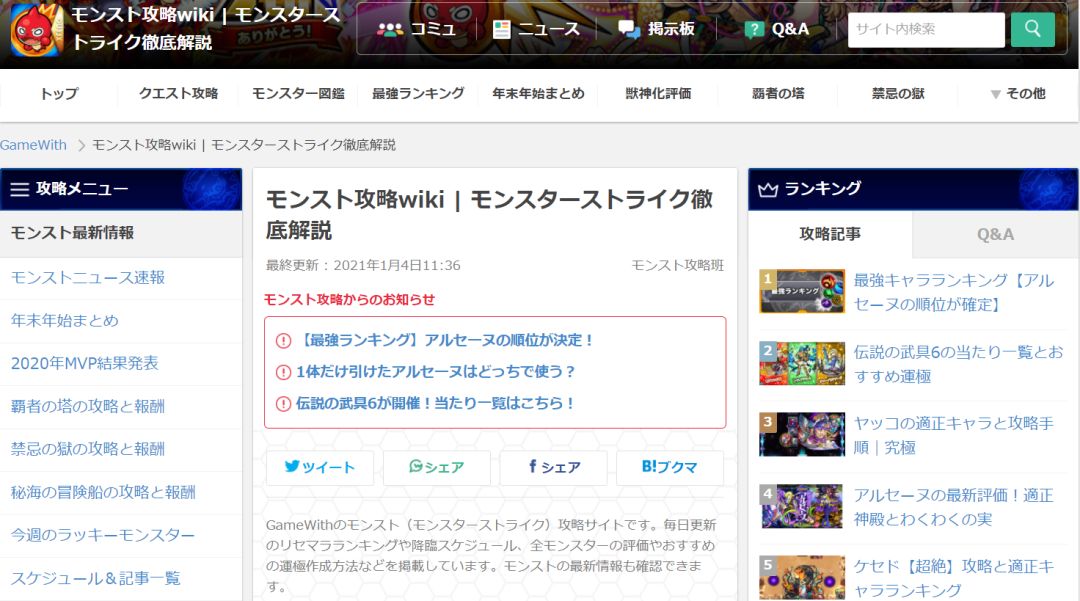
Task: Open 禁忌の獄の攻略と報酬 sidebar link
Action: [x=87, y=449]
